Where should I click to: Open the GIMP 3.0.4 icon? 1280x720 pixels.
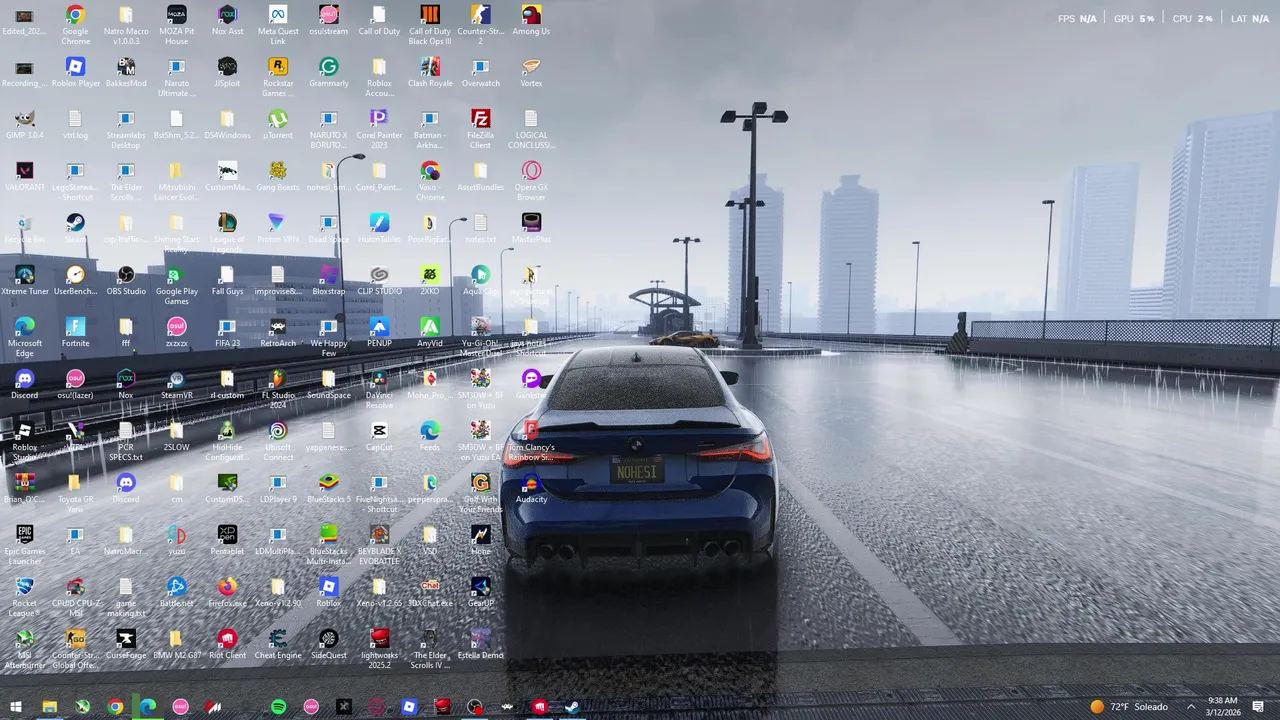tap(24, 124)
